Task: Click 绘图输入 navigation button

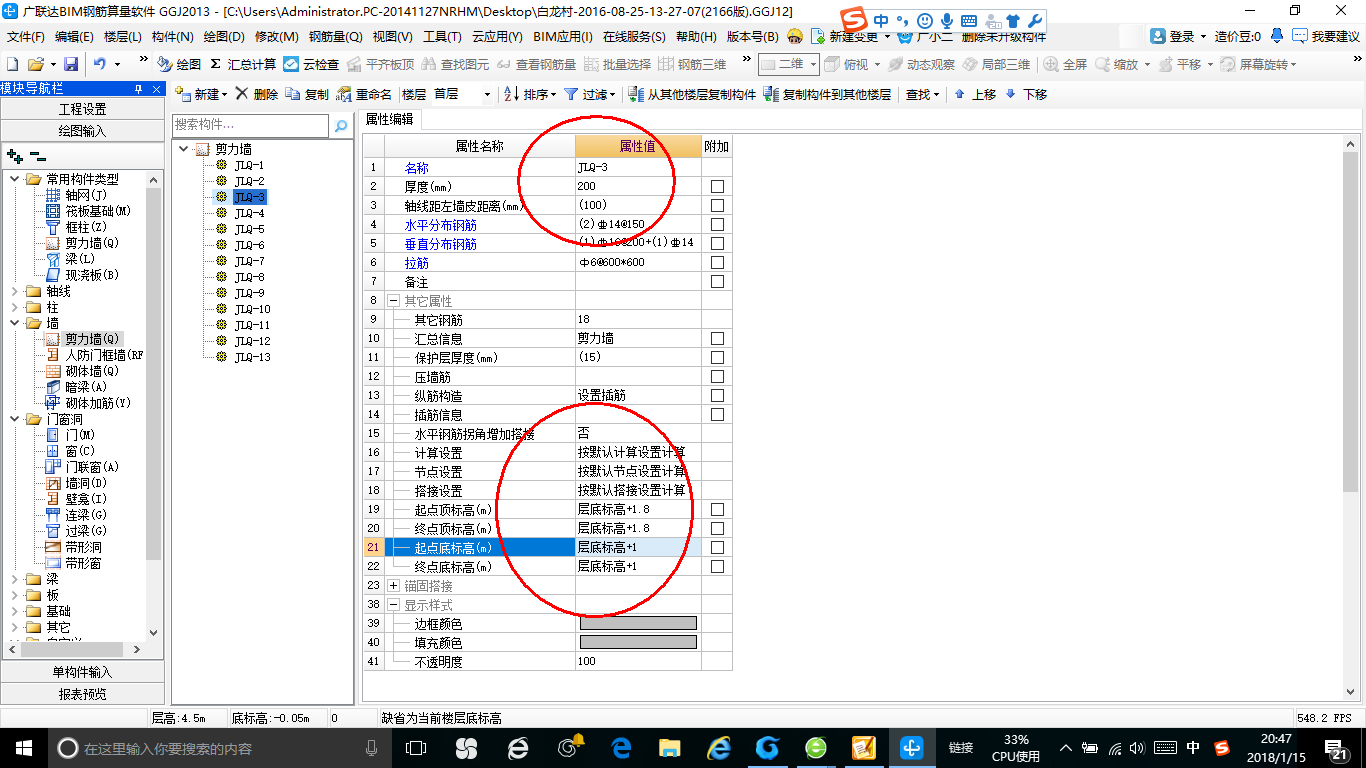Action: (82, 131)
